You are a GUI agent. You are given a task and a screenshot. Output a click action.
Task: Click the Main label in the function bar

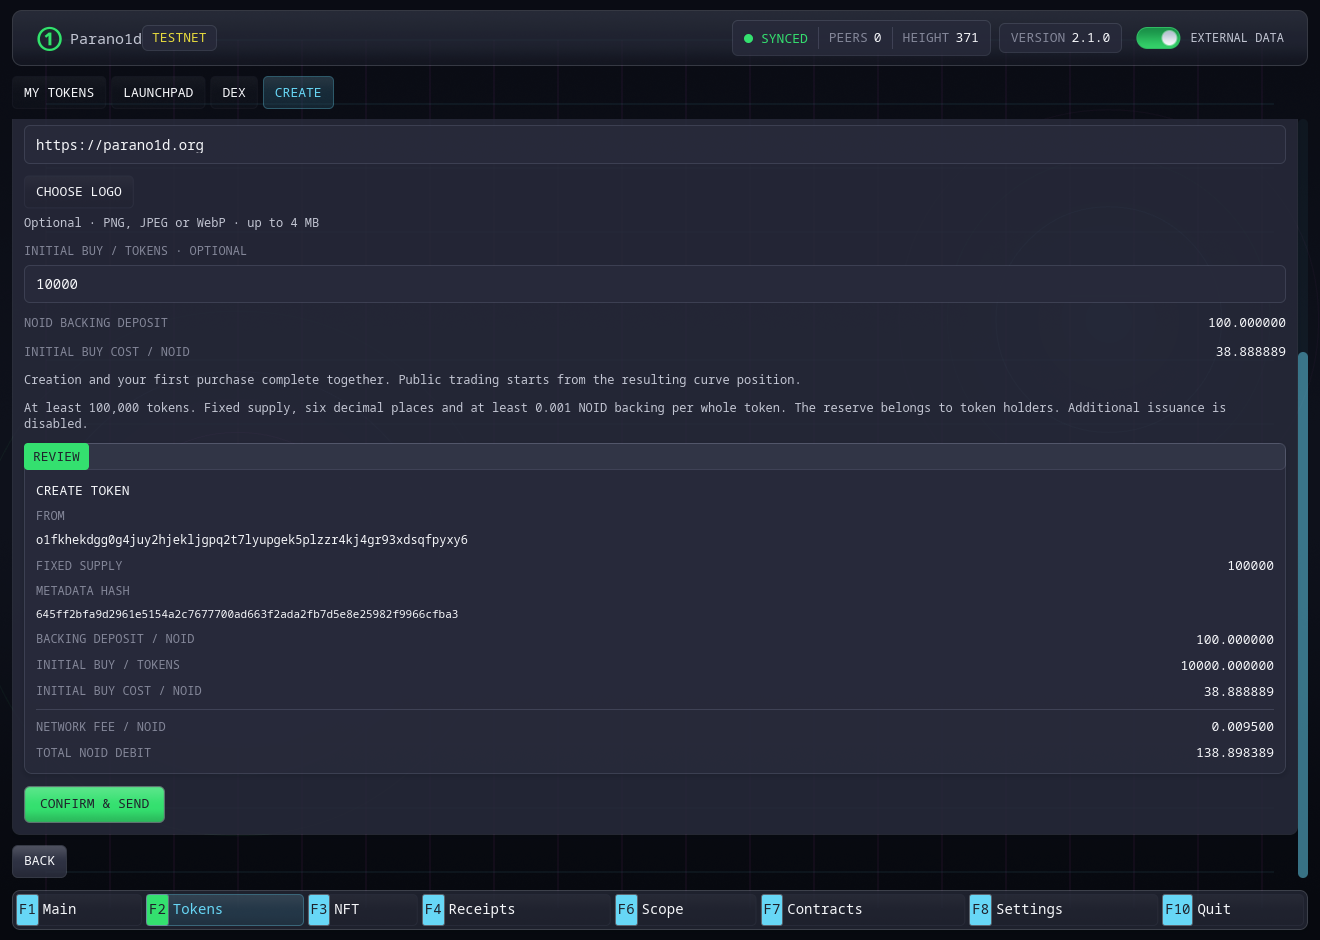pyautogui.click(x=60, y=909)
